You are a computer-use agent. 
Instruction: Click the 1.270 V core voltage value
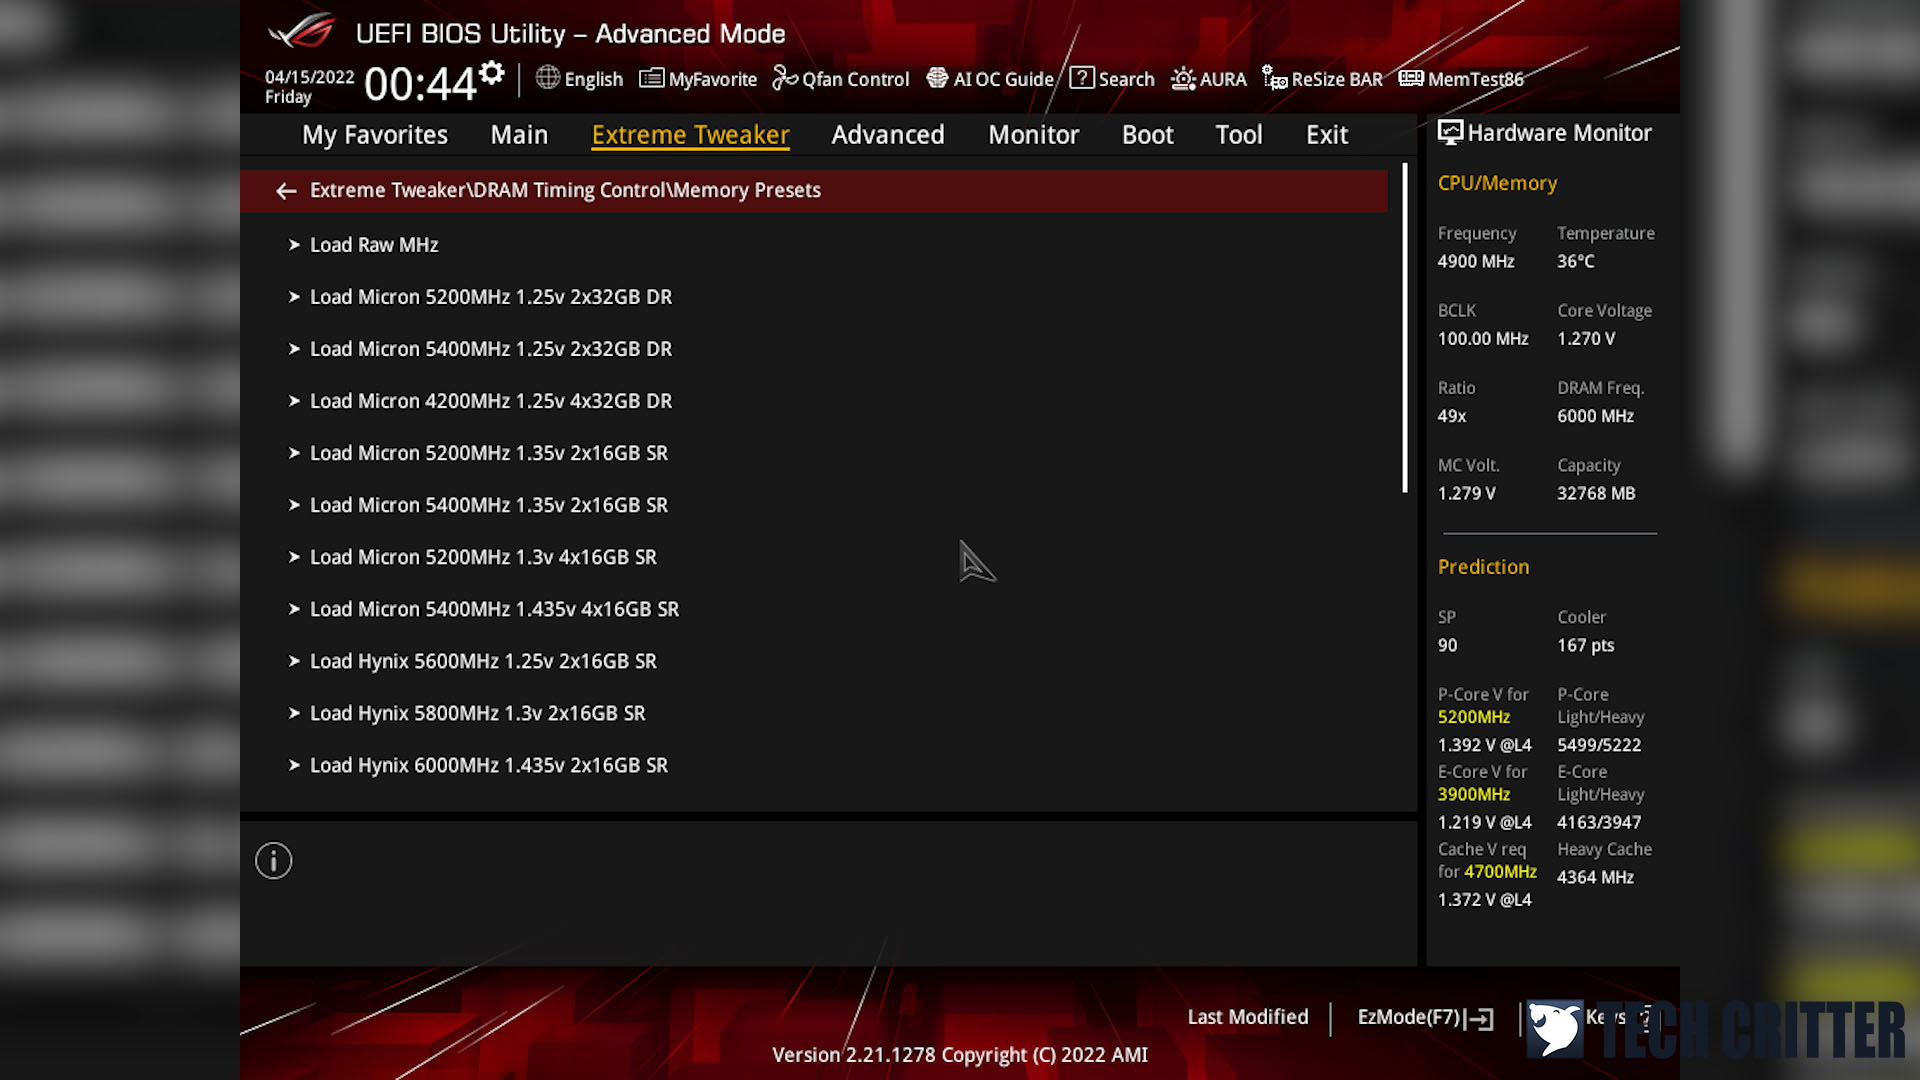[1585, 339]
